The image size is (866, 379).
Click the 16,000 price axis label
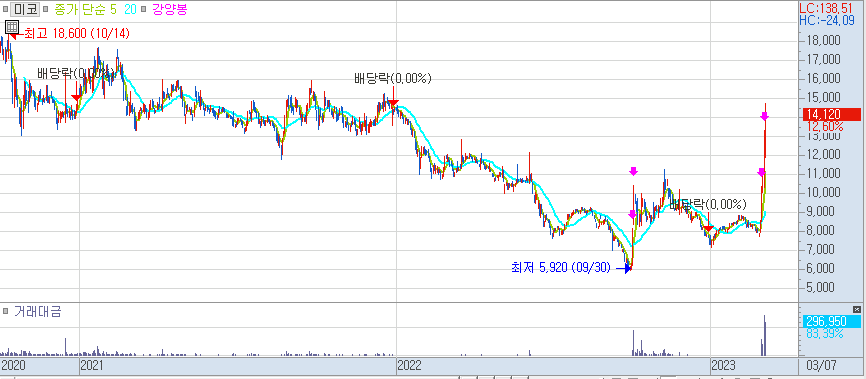click(825, 78)
